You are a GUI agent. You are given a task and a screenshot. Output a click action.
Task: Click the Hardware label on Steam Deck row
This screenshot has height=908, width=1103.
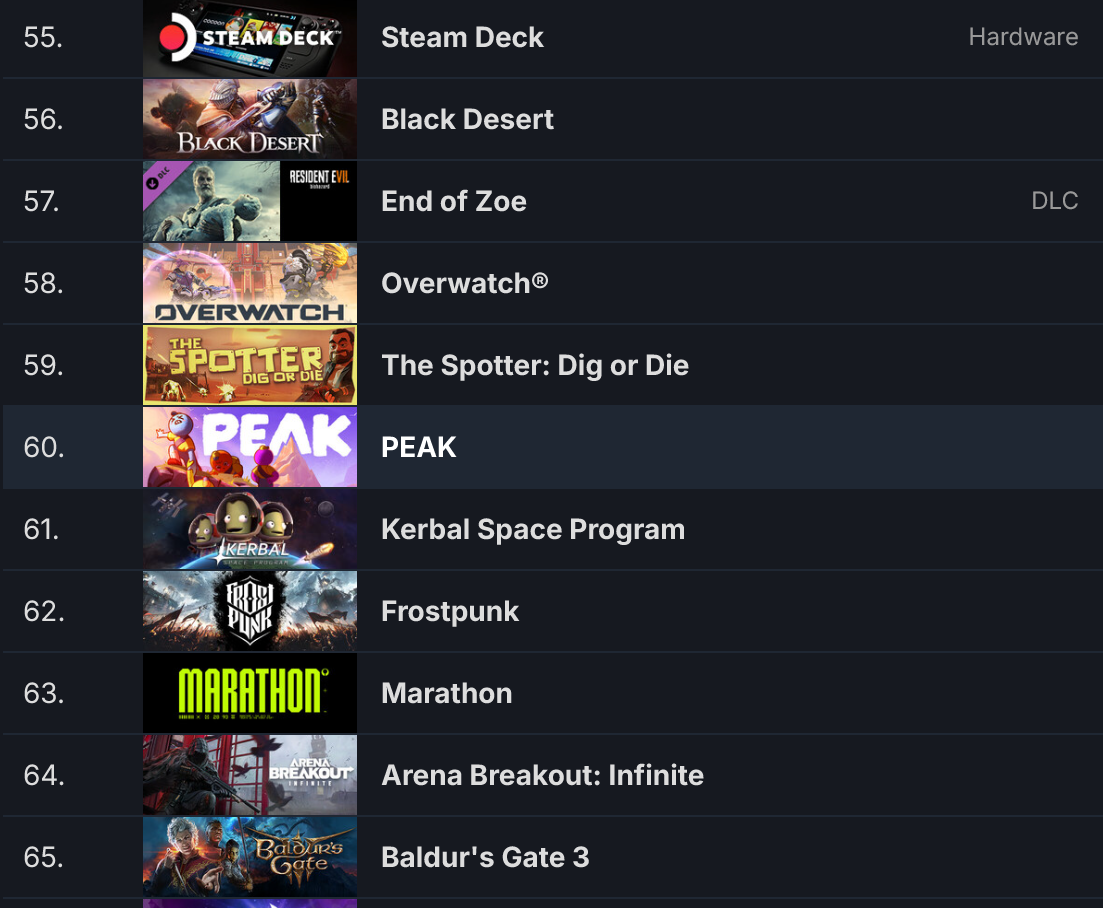1023,37
